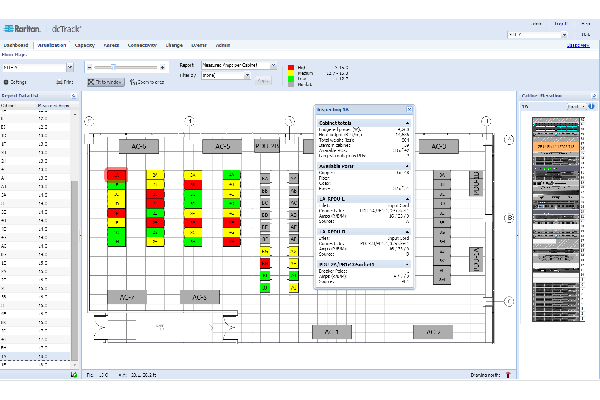Click the Apply button

(263, 81)
